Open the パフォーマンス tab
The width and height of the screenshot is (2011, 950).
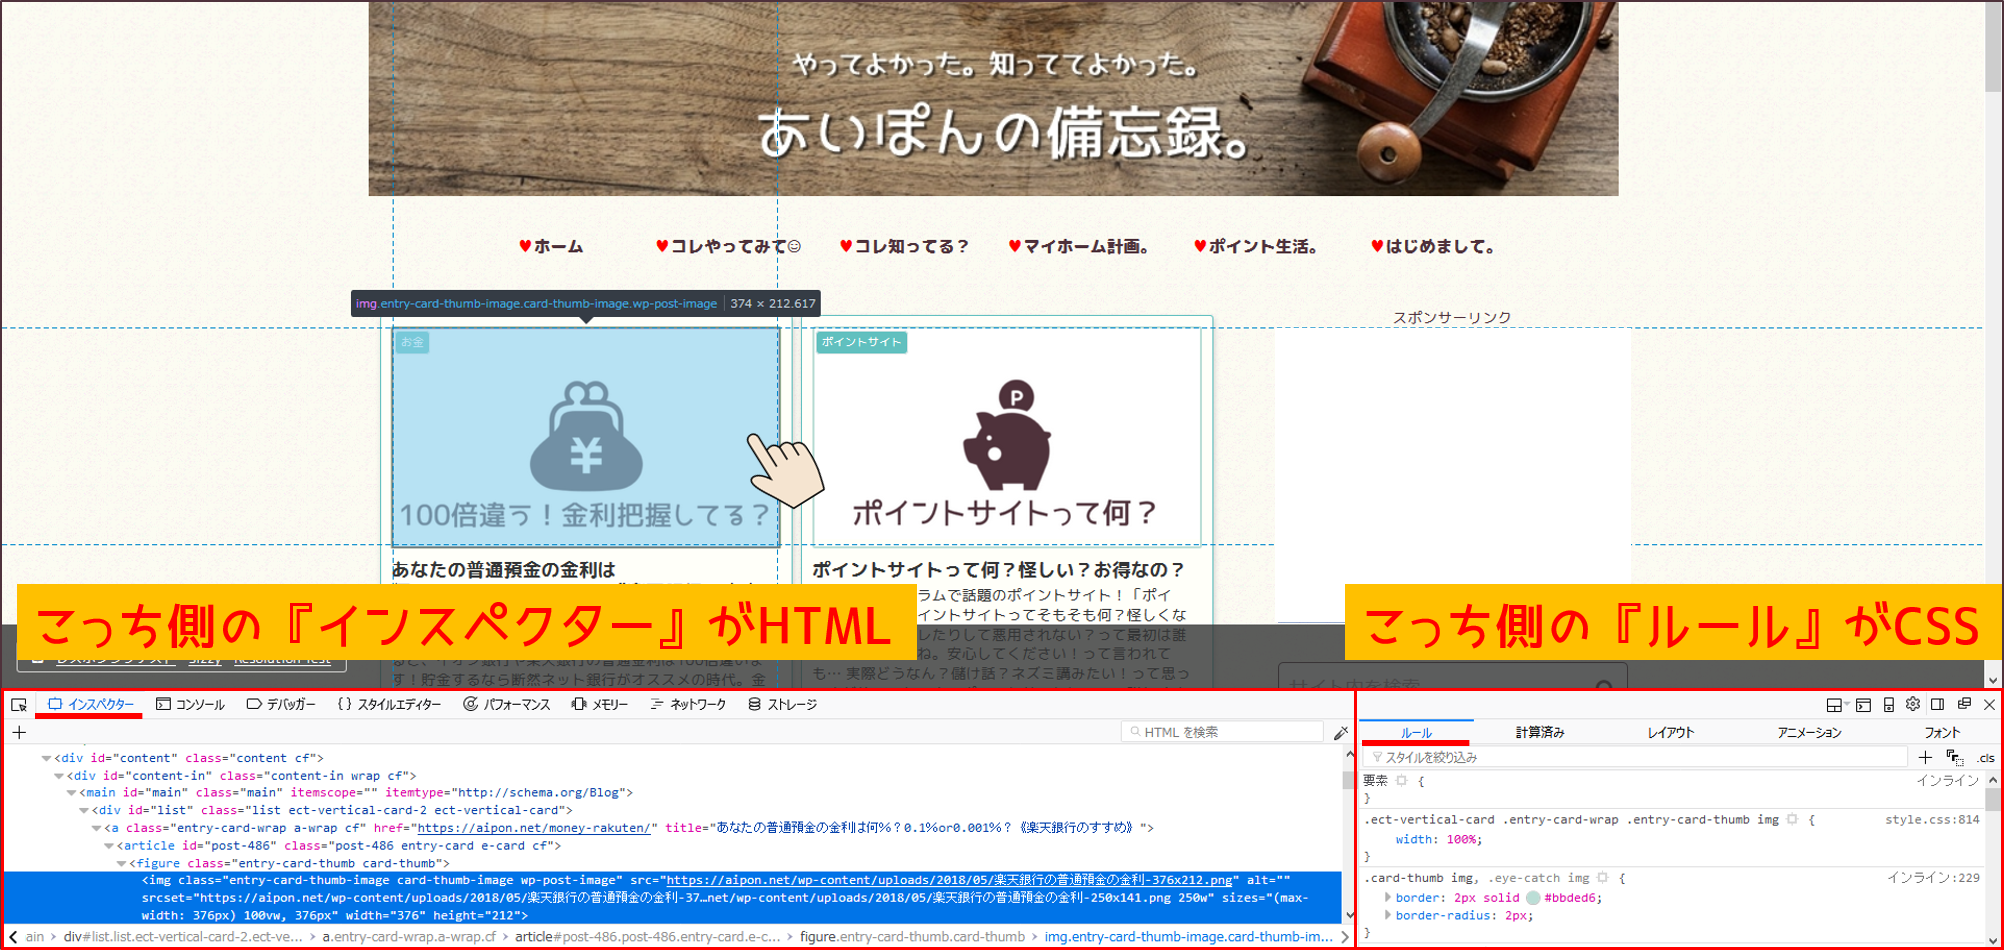click(x=507, y=705)
